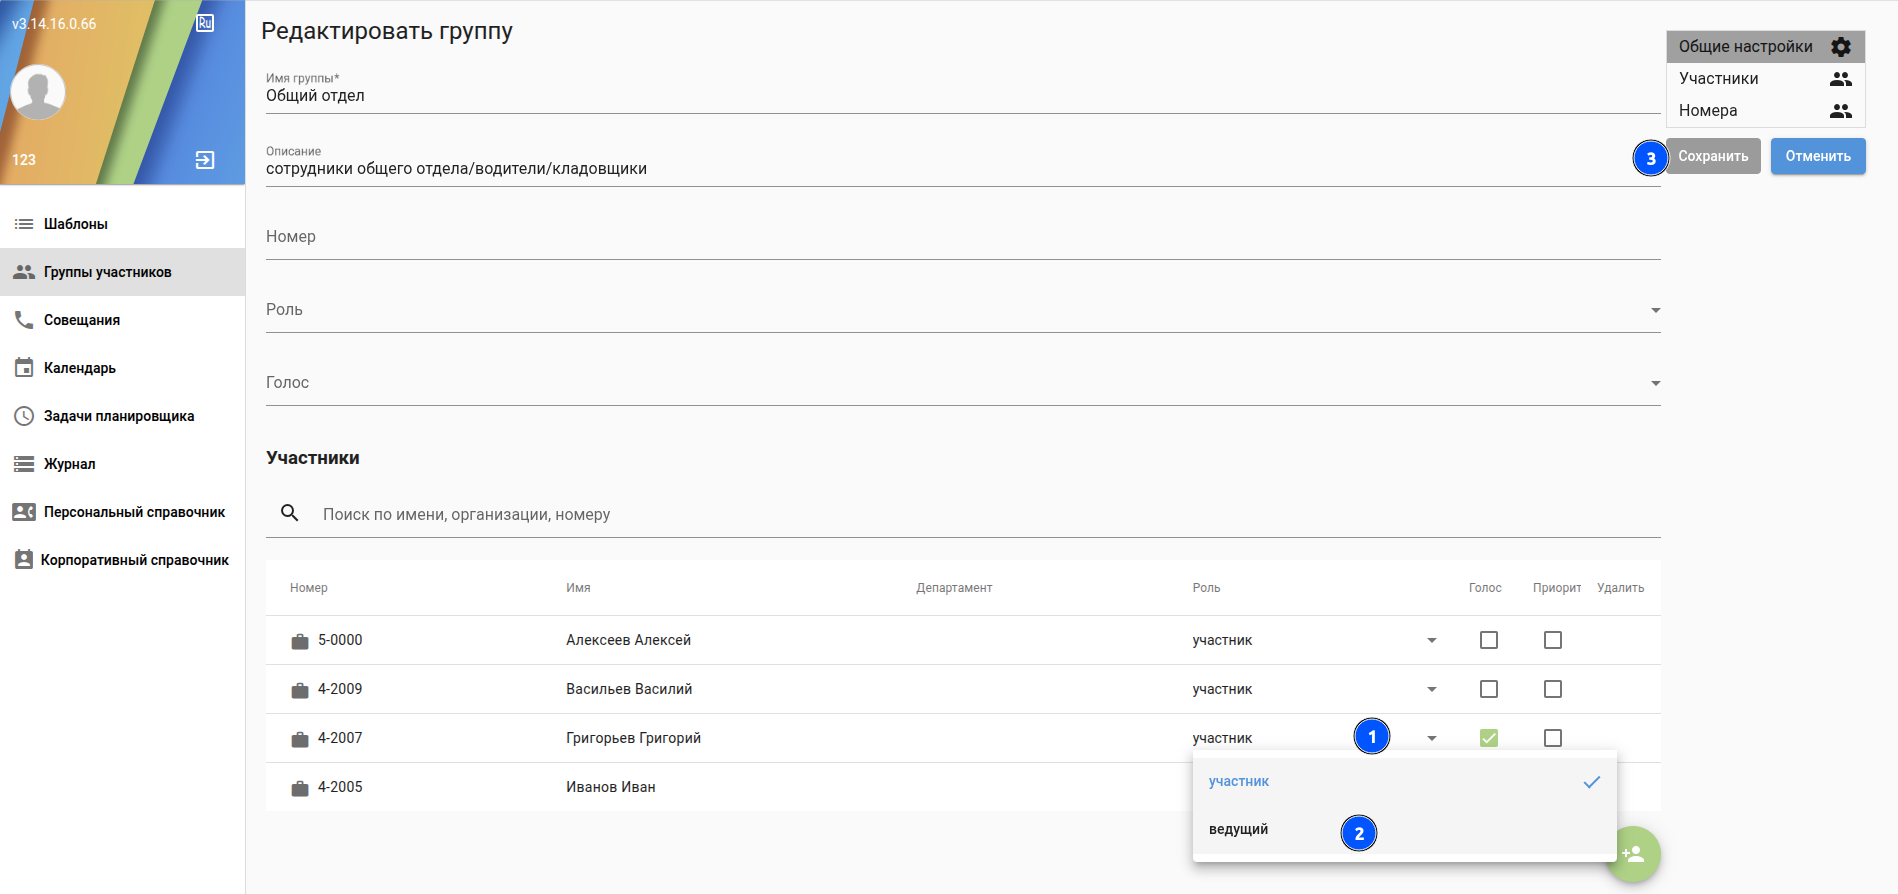Click the logout icon next to 123
Image resolution: width=1898 pixels, height=894 pixels.
(205, 160)
